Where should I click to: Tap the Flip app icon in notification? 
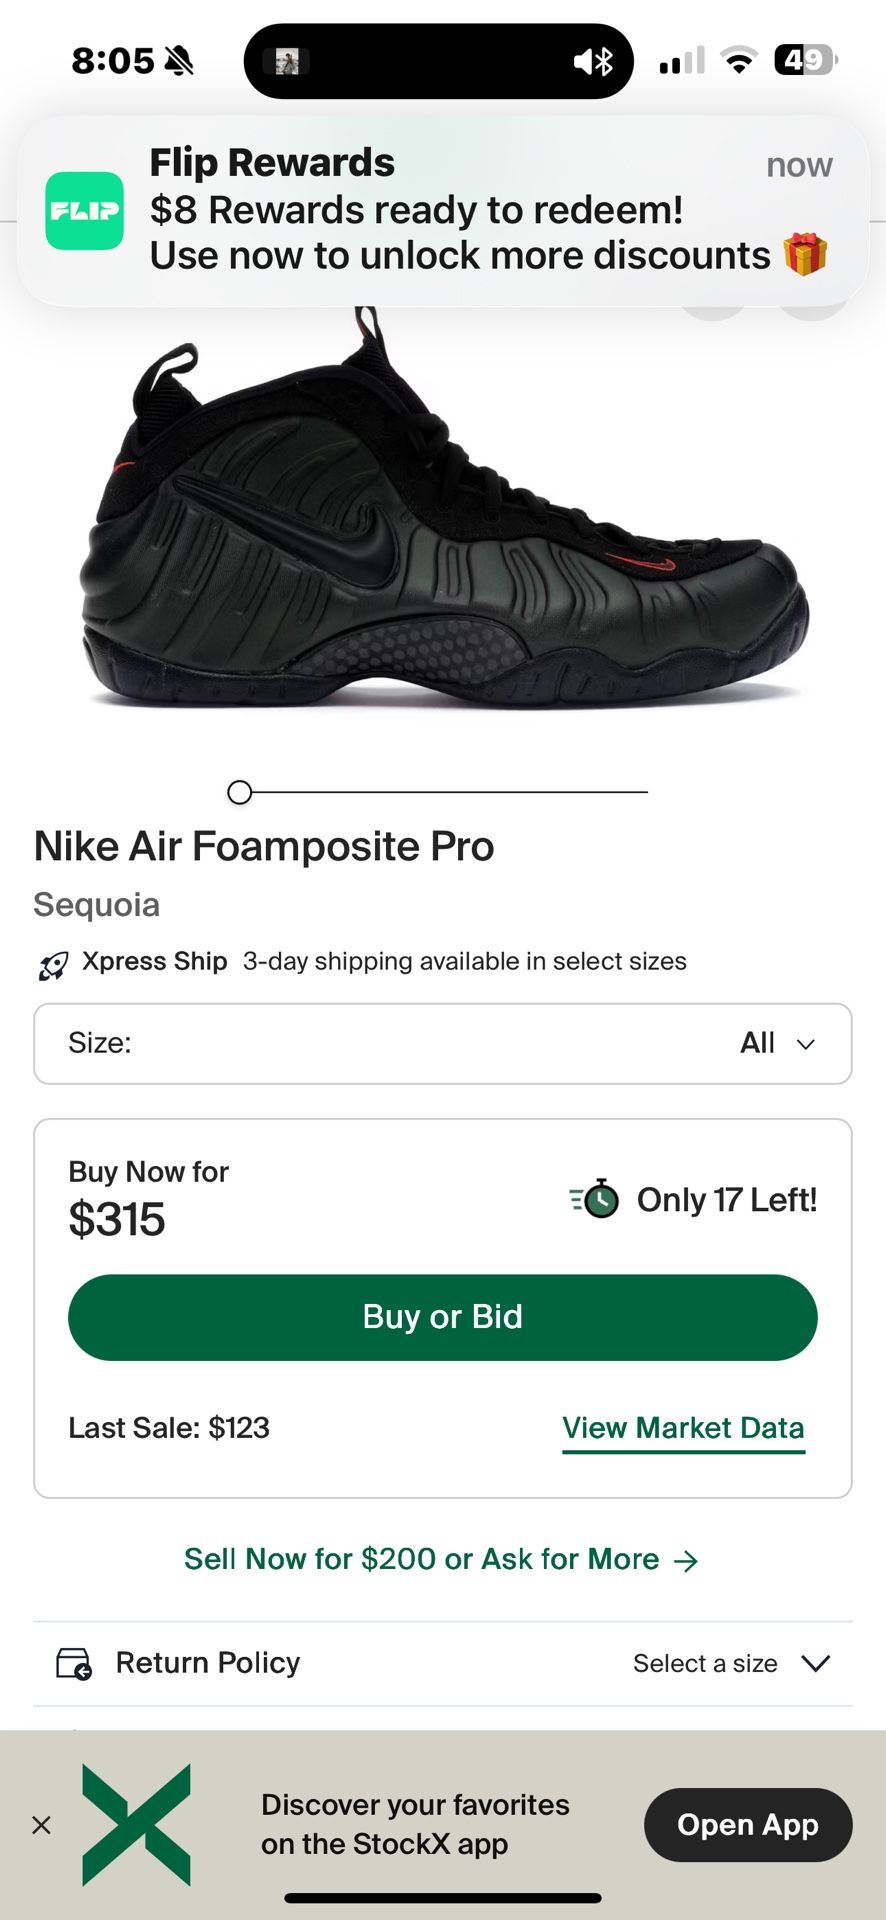click(85, 211)
